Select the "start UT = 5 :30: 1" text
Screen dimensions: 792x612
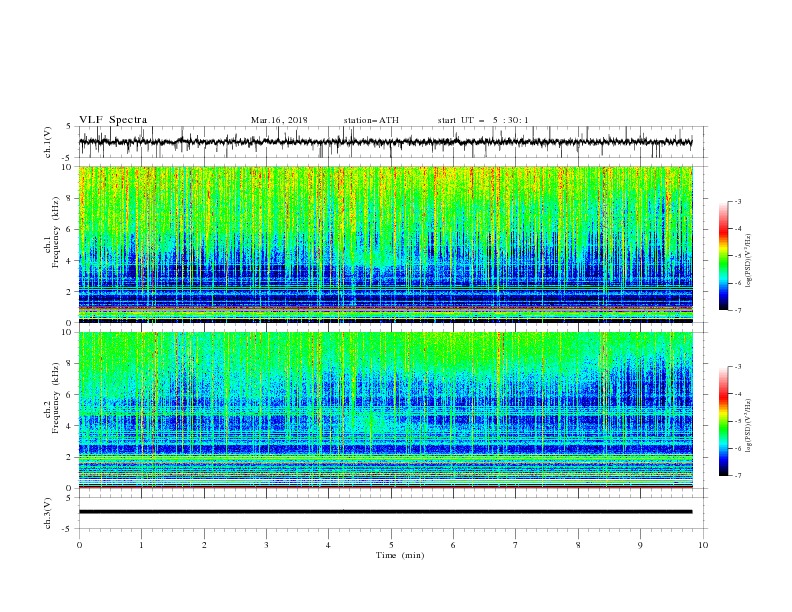pyautogui.click(x=483, y=120)
